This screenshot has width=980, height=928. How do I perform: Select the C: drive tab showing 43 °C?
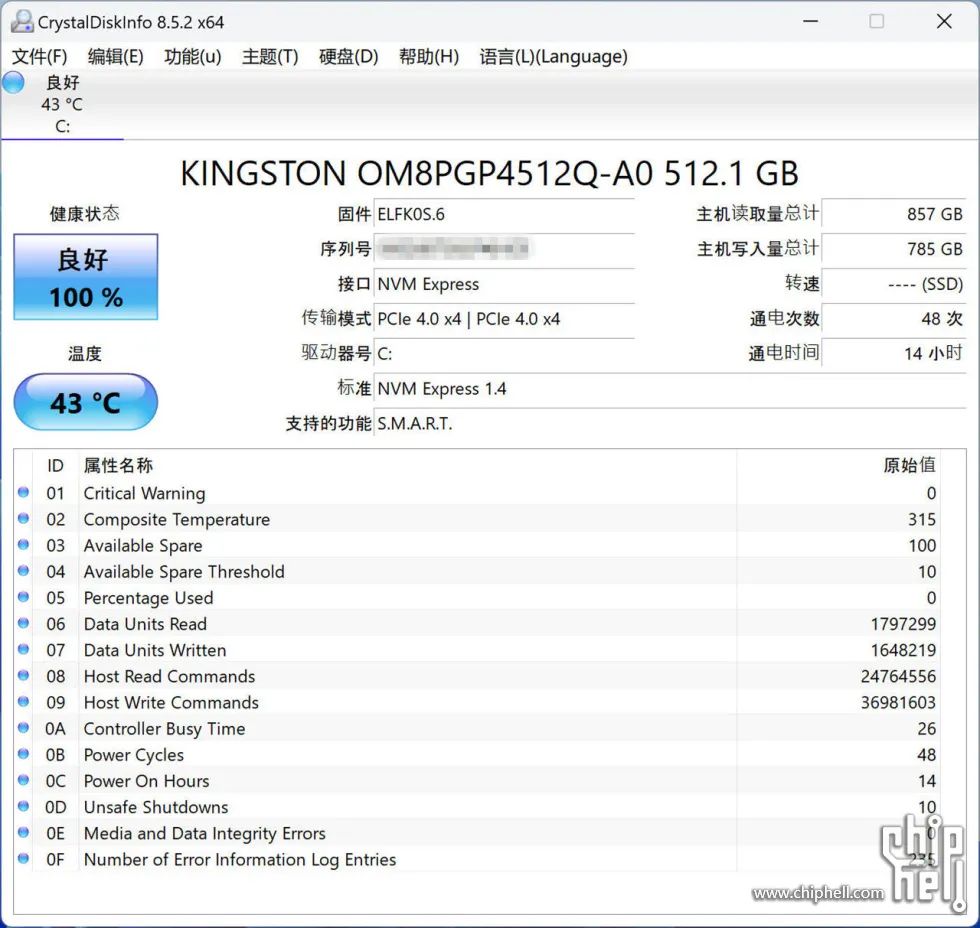point(62,104)
